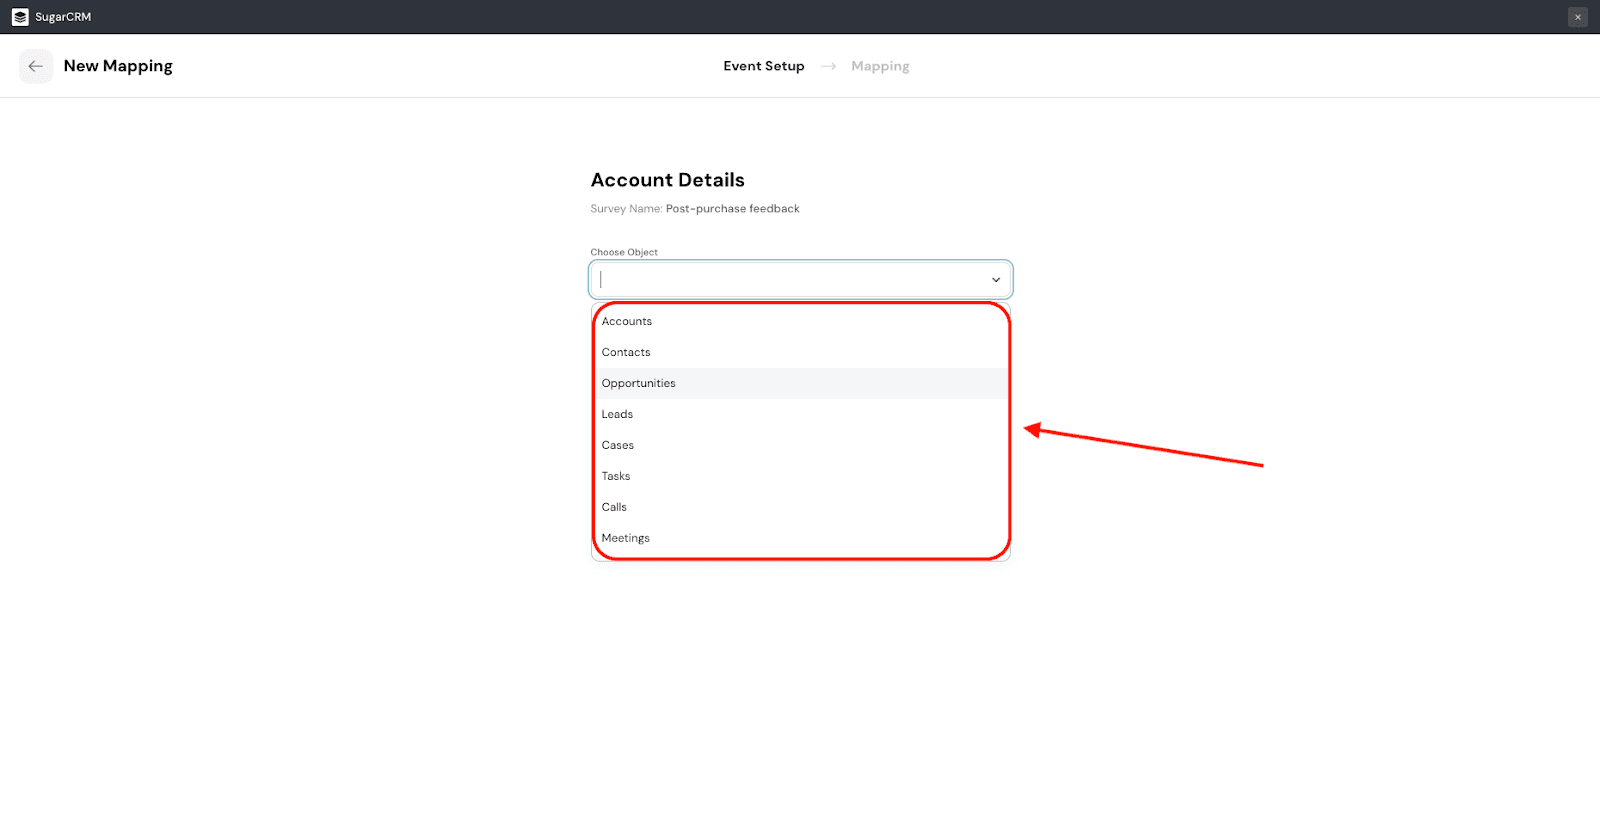Choose Cases from the dropdown
Image resolution: width=1600 pixels, height=823 pixels.
[618, 445]
